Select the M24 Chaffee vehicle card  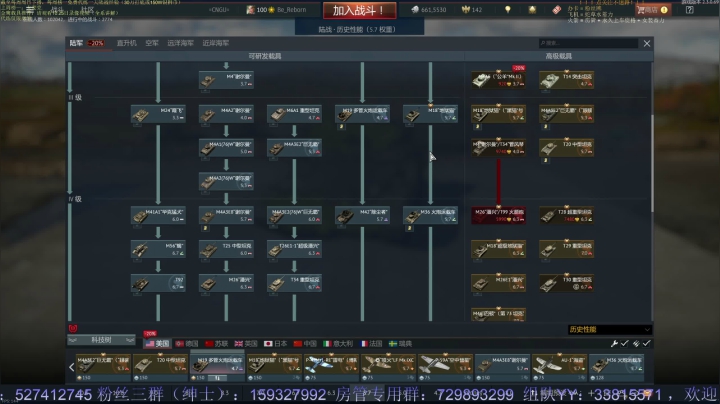pos(158,114)
